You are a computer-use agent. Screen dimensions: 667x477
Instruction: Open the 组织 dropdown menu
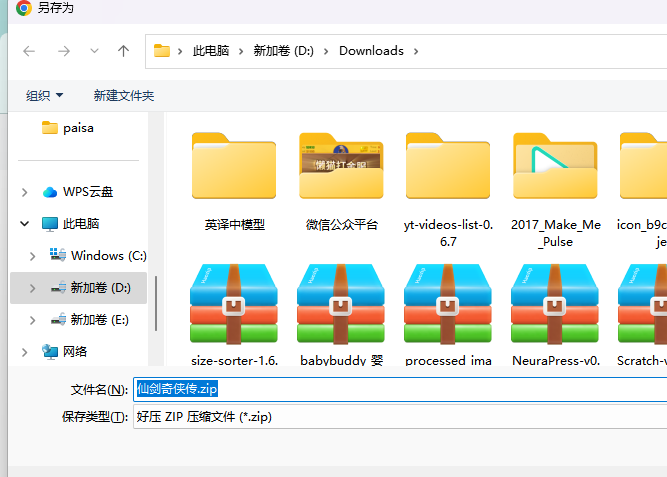[44, 95]
